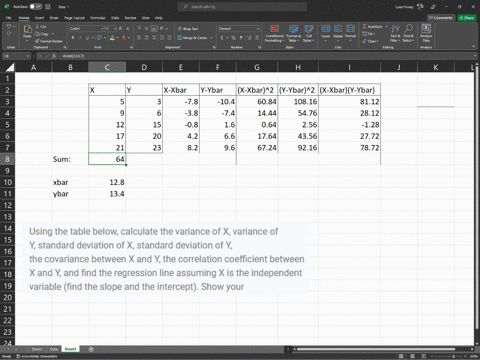Toggle Center horizontal alignment

(x=147, y=38)
